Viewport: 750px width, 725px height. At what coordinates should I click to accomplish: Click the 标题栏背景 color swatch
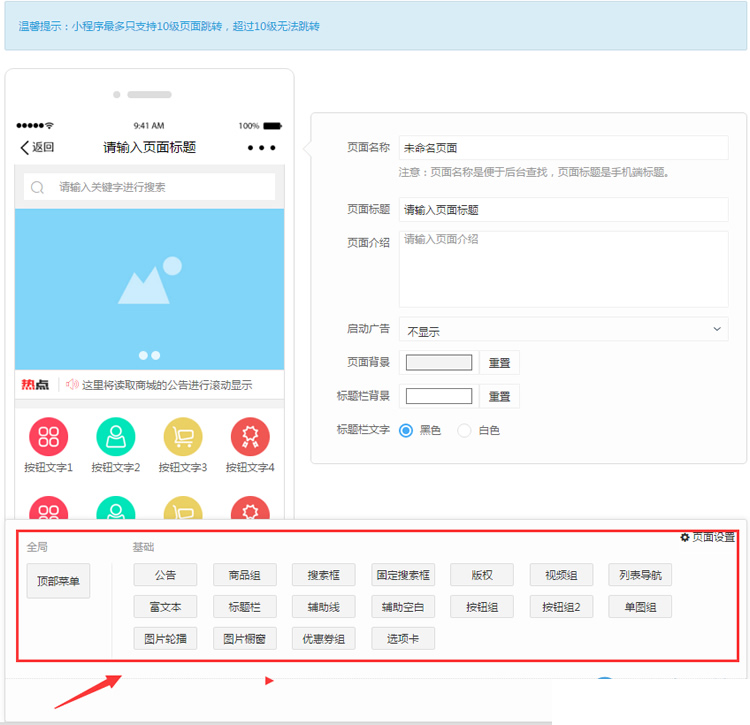pyautogui.click(x=439, y=396)
